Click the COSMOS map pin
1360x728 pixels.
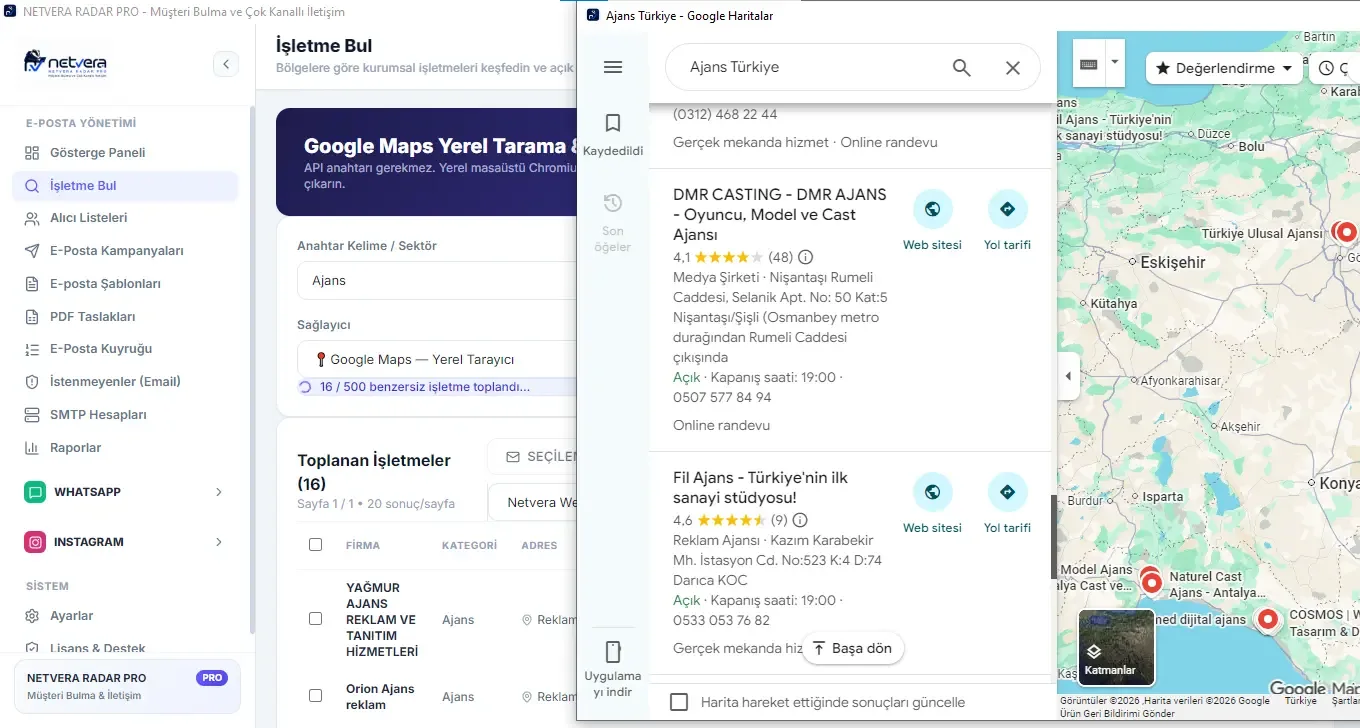[x=1268, y=619]
